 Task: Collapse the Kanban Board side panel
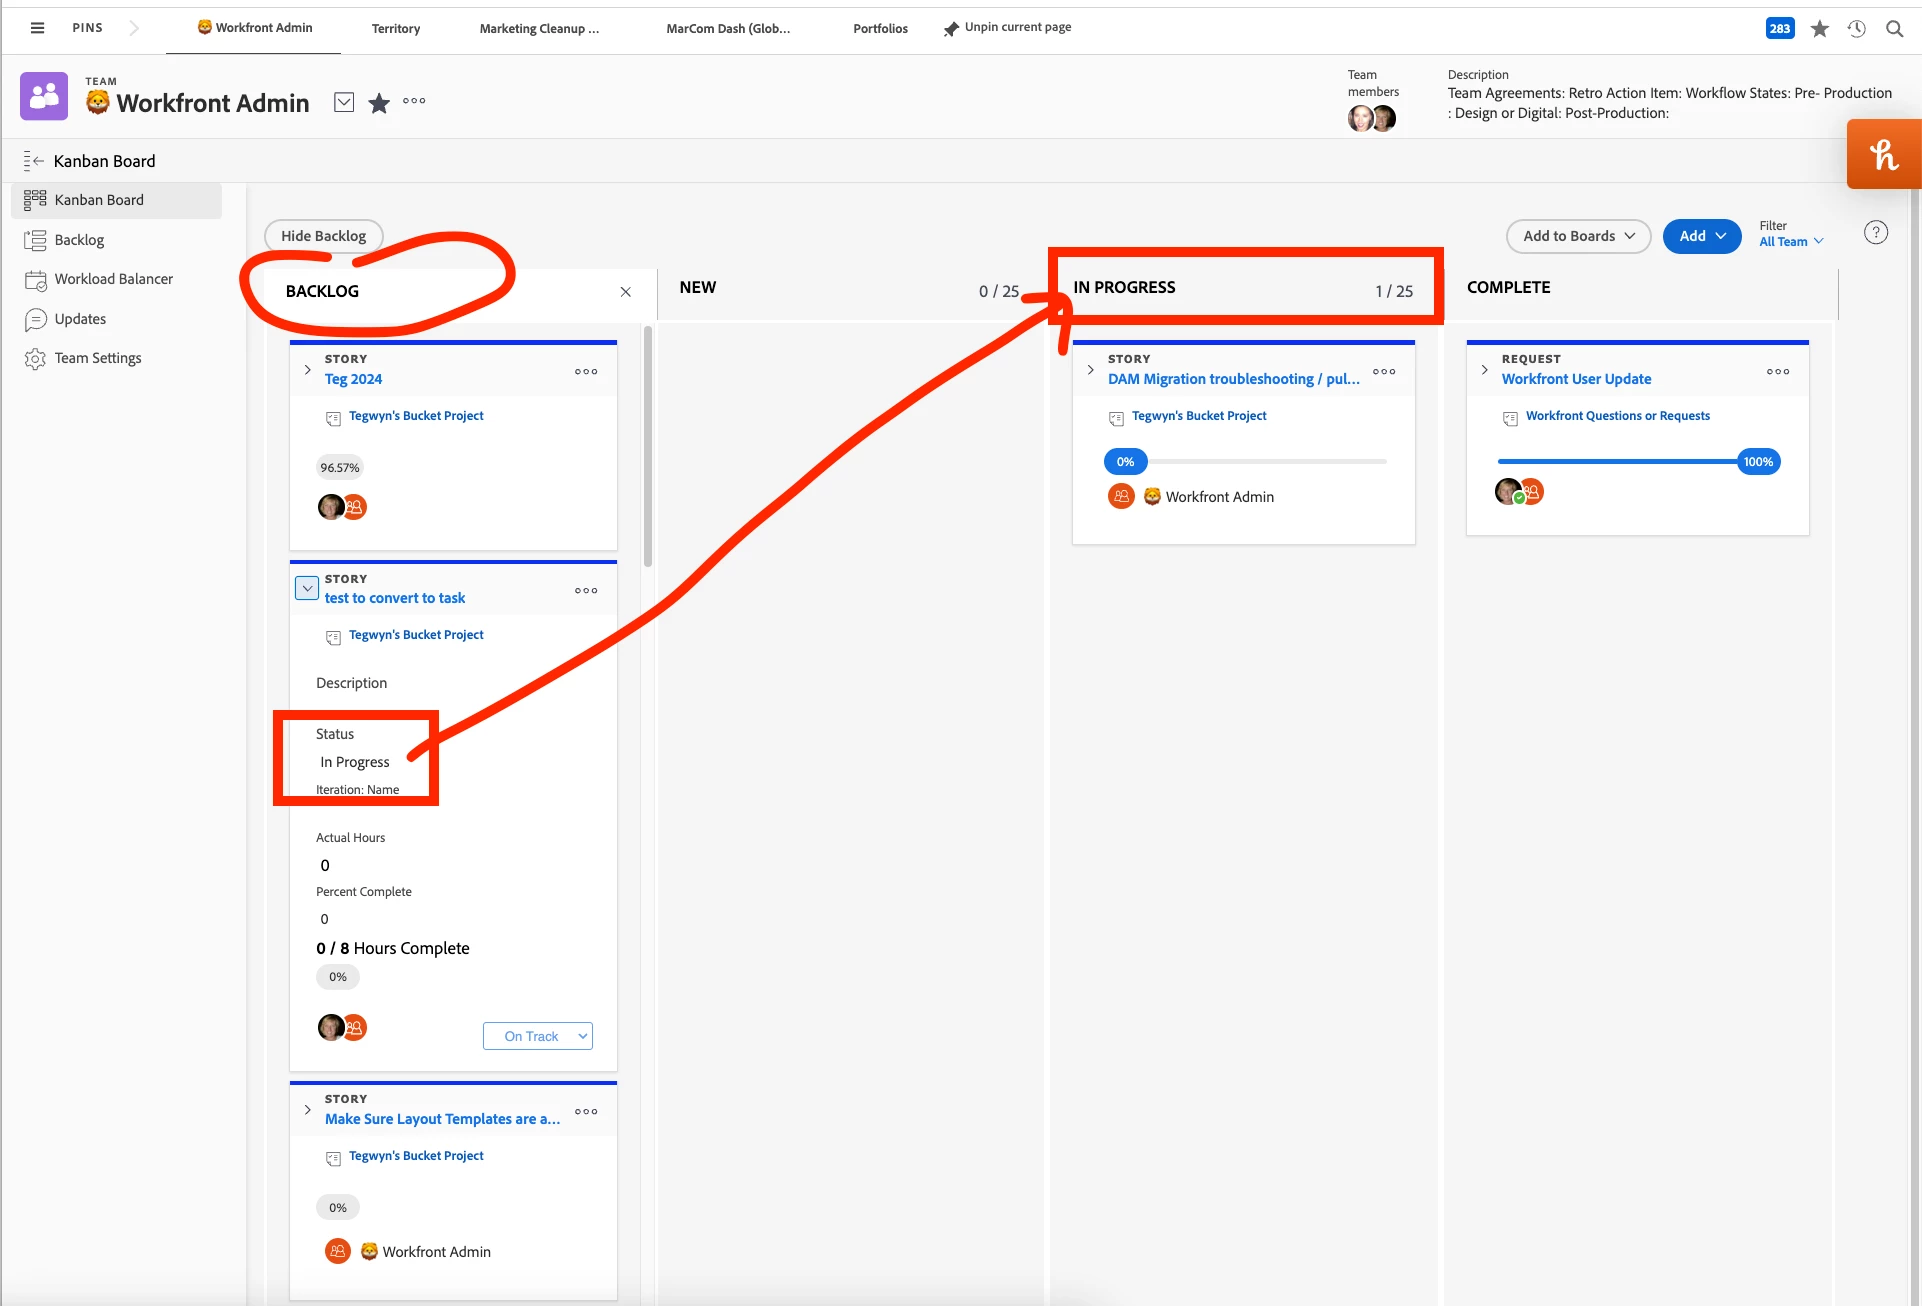click(x=34, y=161)
